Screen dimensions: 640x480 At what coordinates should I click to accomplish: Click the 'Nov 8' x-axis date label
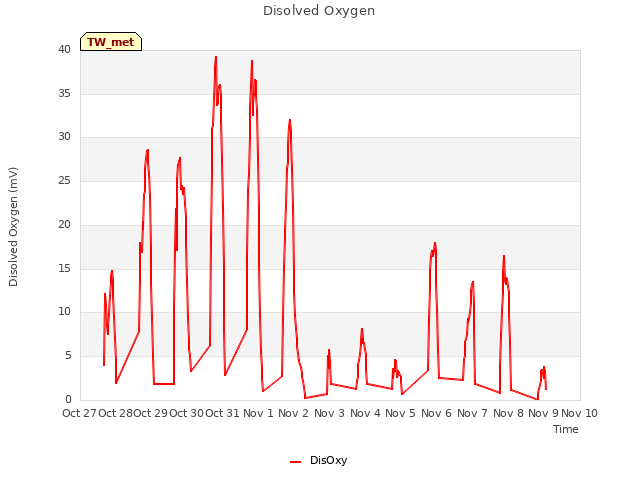[x=508, y=413]
